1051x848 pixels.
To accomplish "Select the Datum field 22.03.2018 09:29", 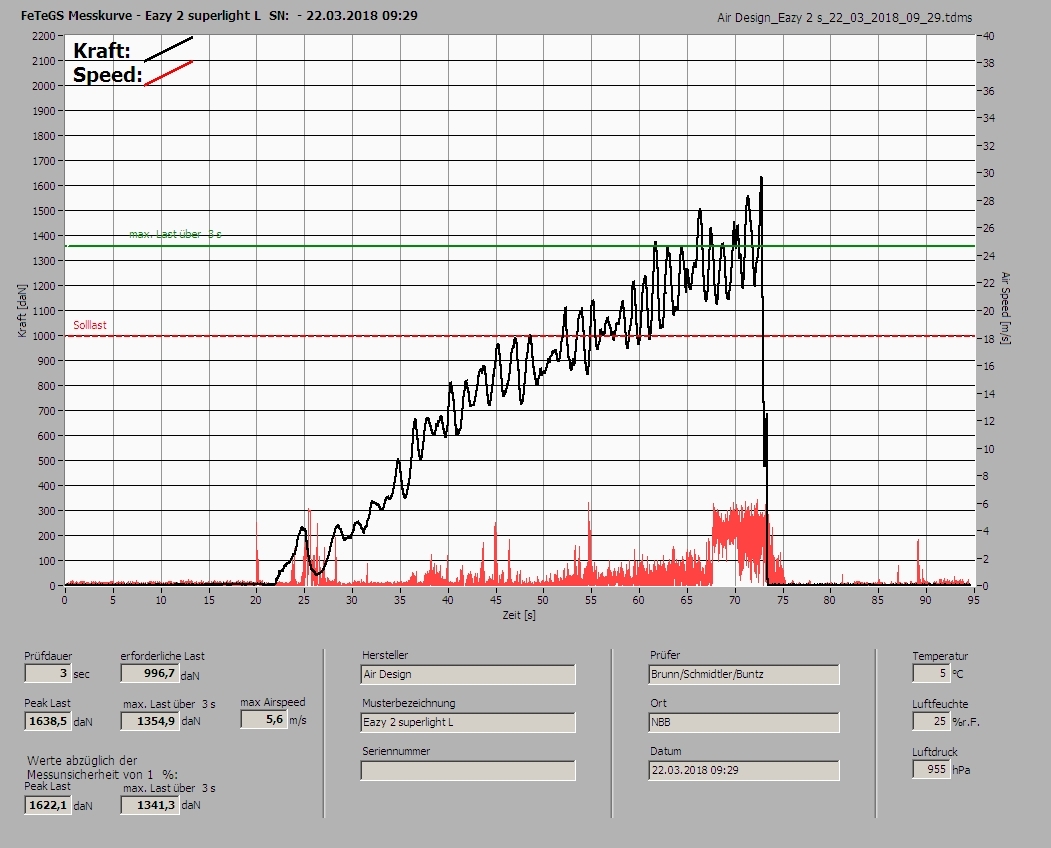I will pyautogui.click(x=744, y=771).
